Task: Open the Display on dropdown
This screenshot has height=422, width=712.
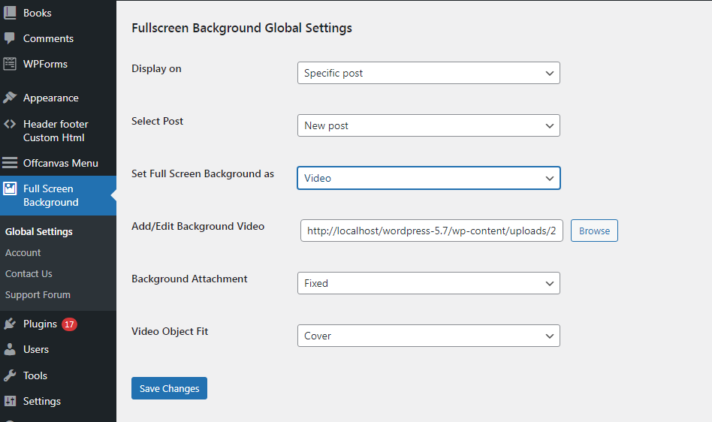Action: tap(428, 73)
